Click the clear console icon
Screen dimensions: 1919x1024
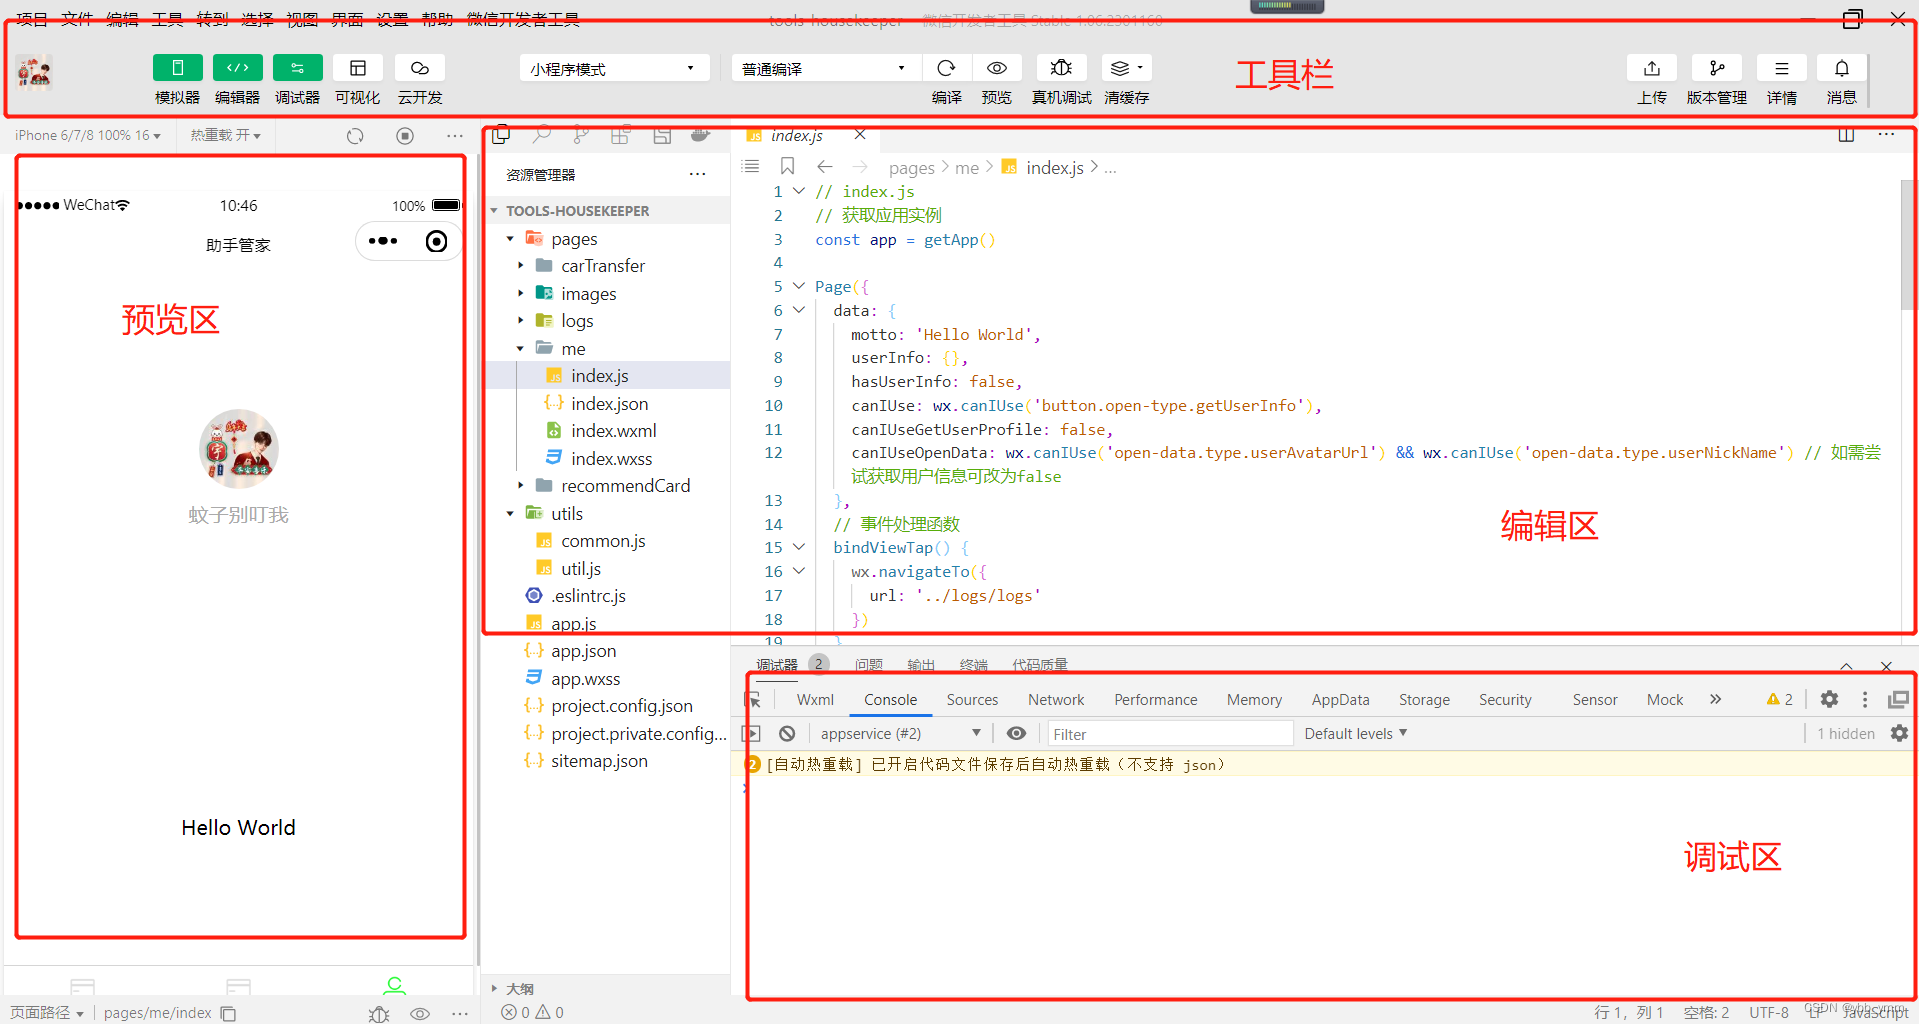coord(787,733)
